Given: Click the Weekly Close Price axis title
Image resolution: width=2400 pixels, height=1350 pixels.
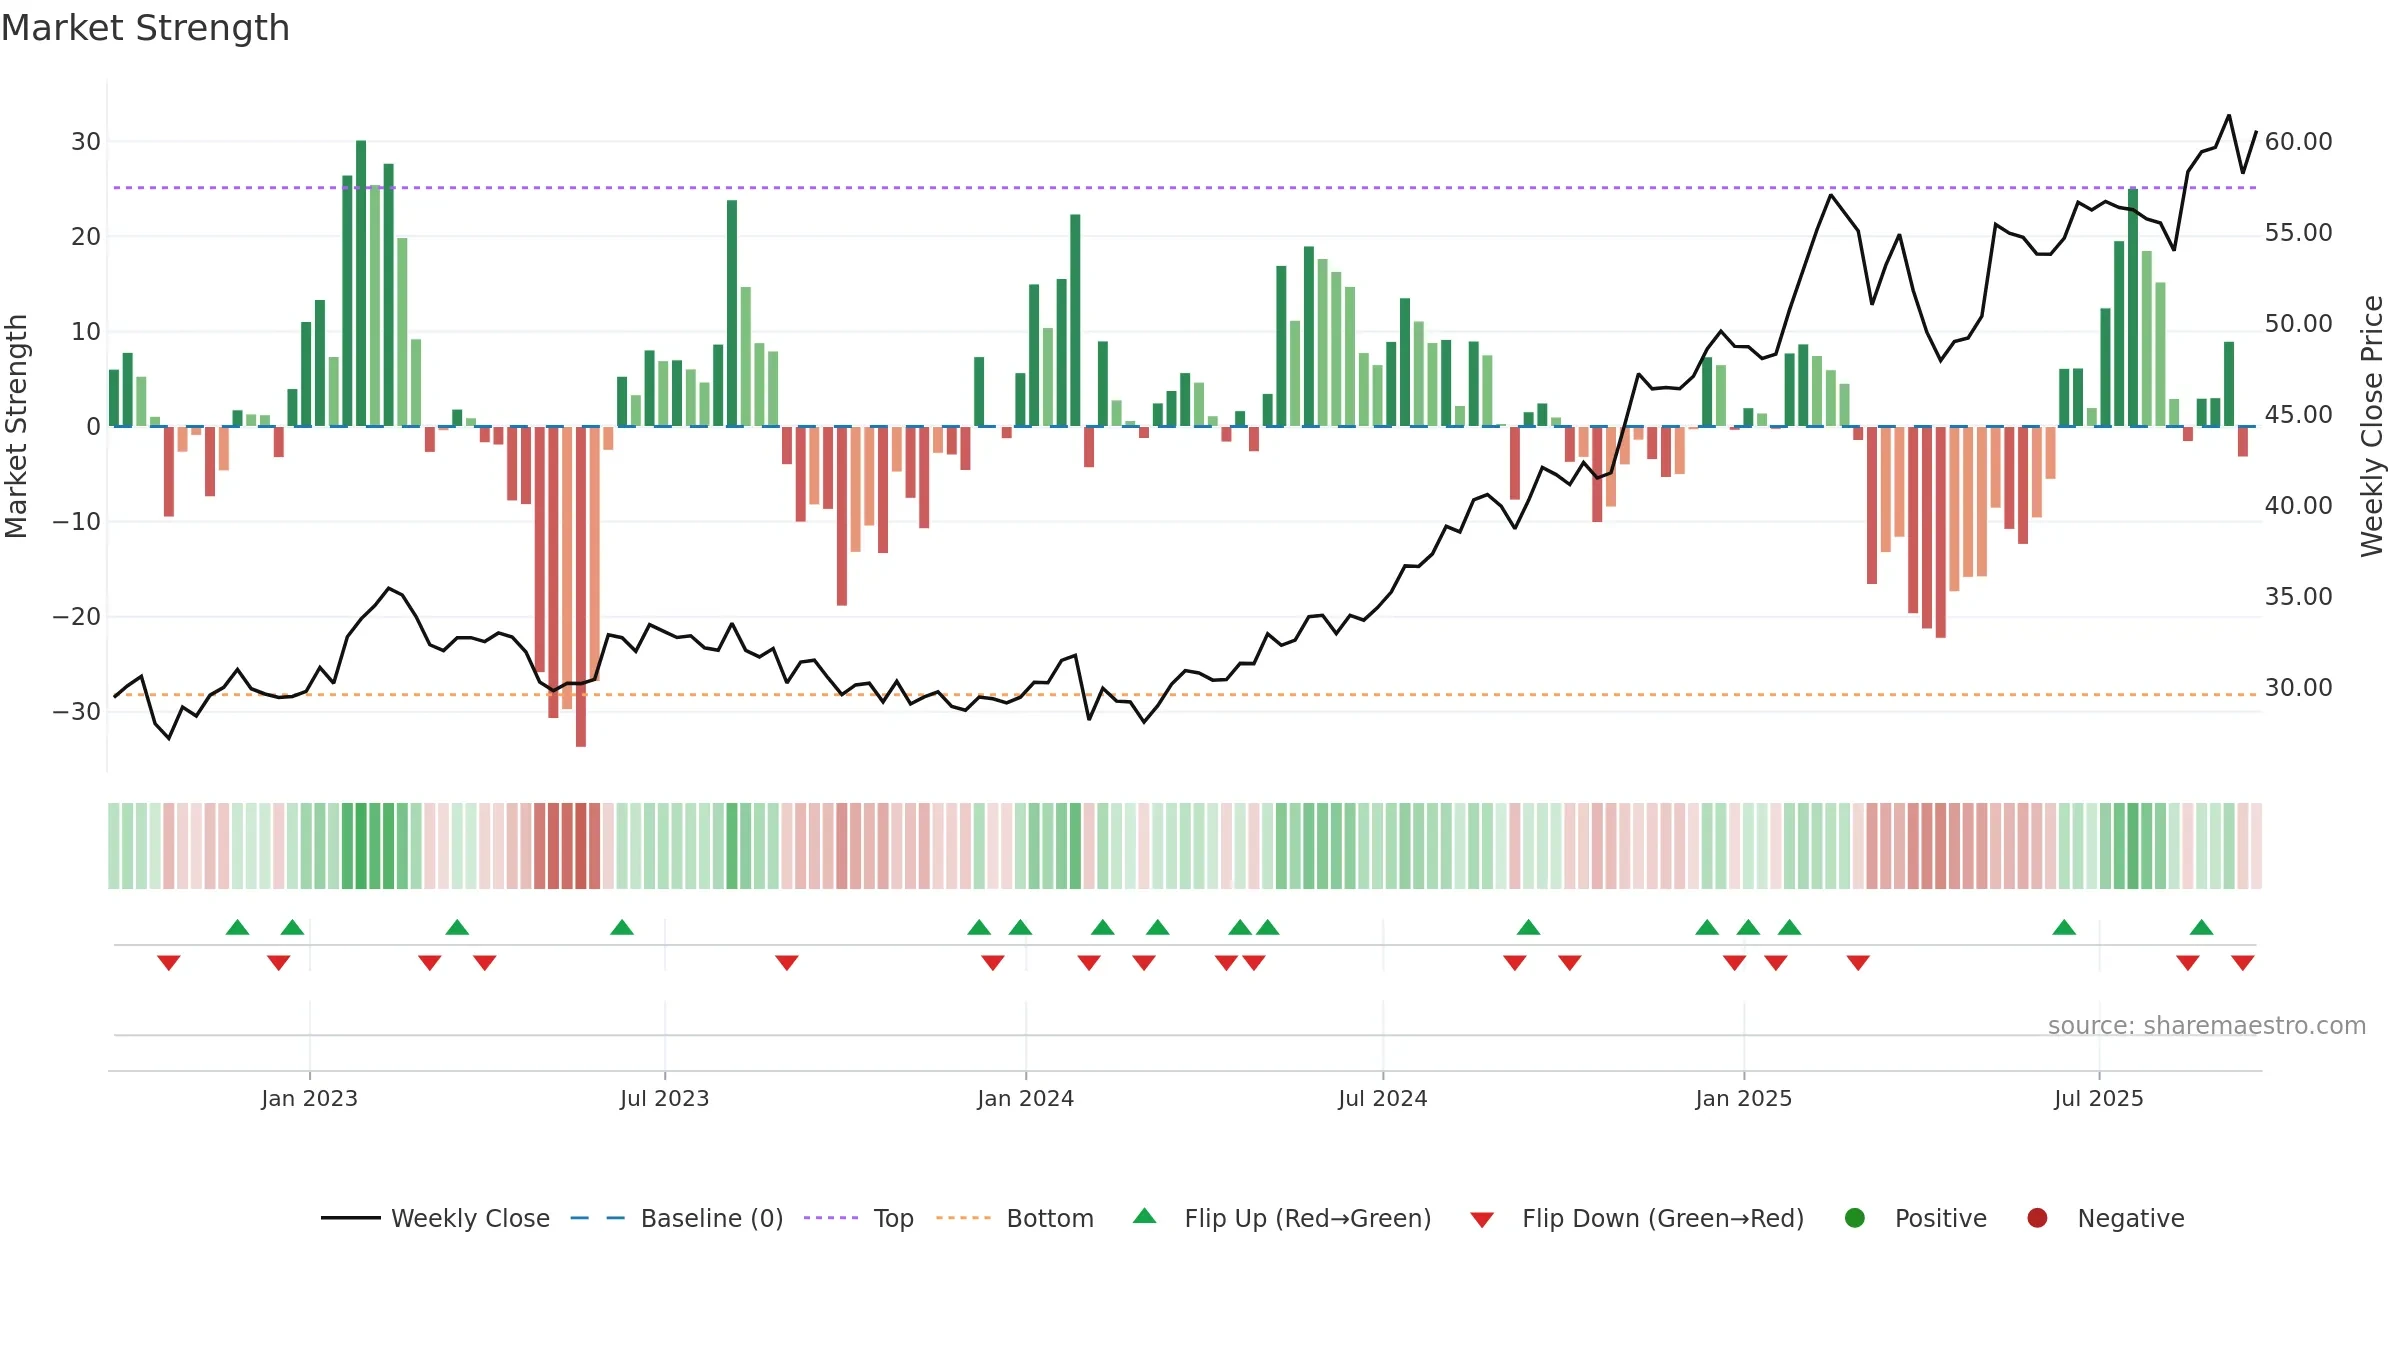Looking at the screenshot, I should pyautogui.click(x=2372, y=426).
